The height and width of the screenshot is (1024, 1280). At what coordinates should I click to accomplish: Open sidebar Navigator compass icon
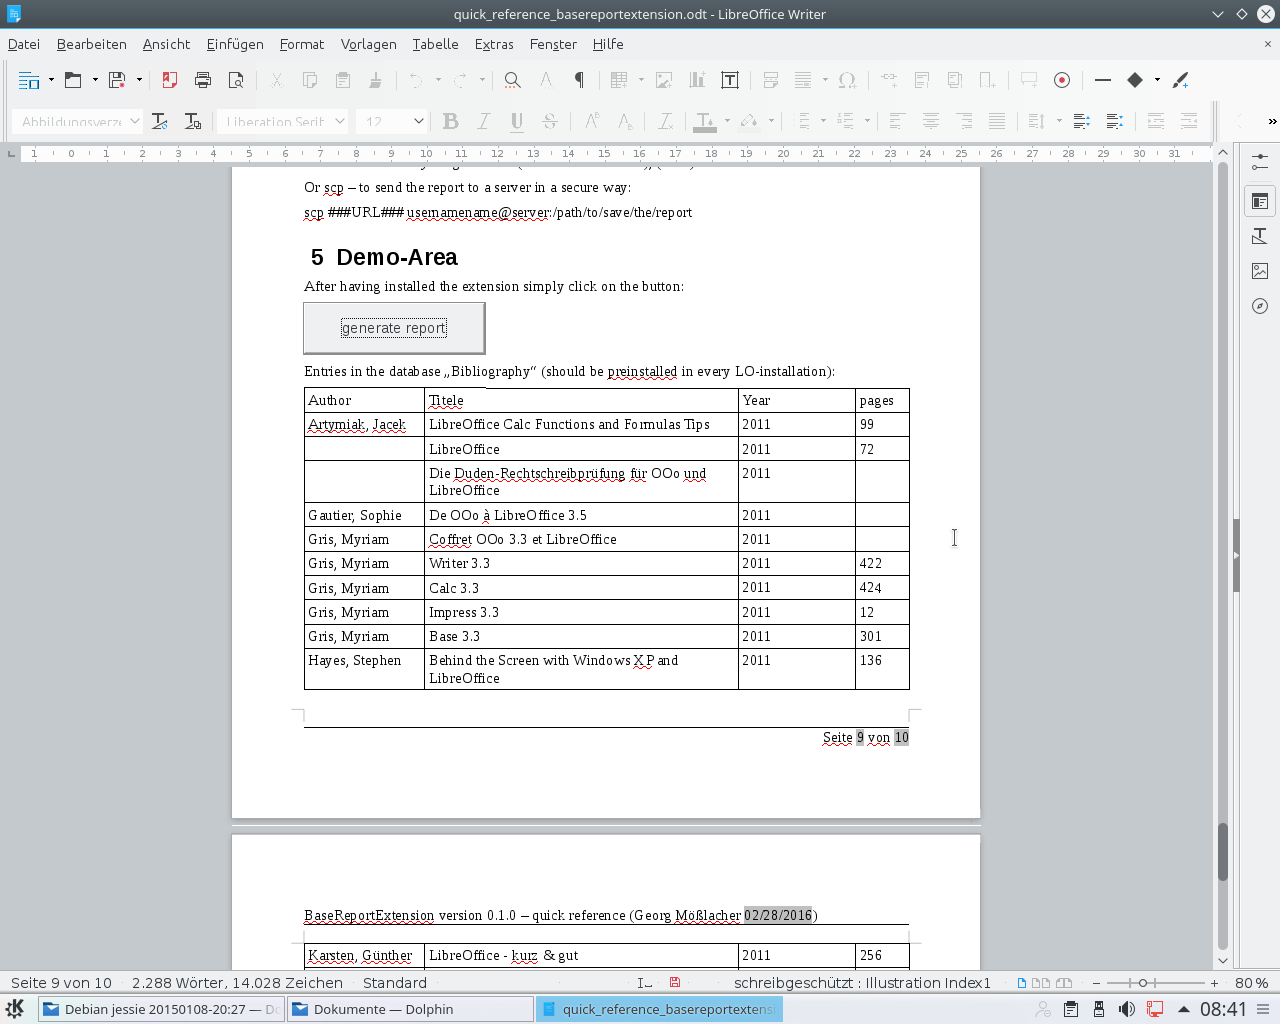tap(1260, 306)
